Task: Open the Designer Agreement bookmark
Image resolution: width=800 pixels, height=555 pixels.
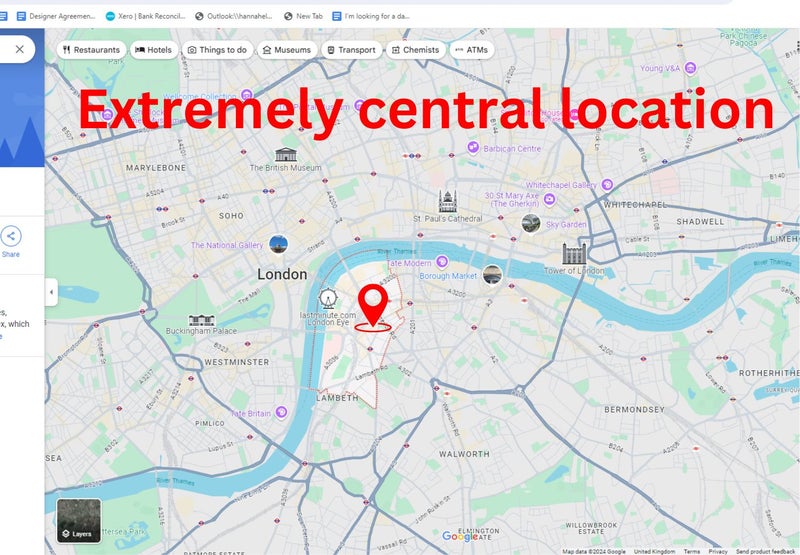Action: click(56, 16)
